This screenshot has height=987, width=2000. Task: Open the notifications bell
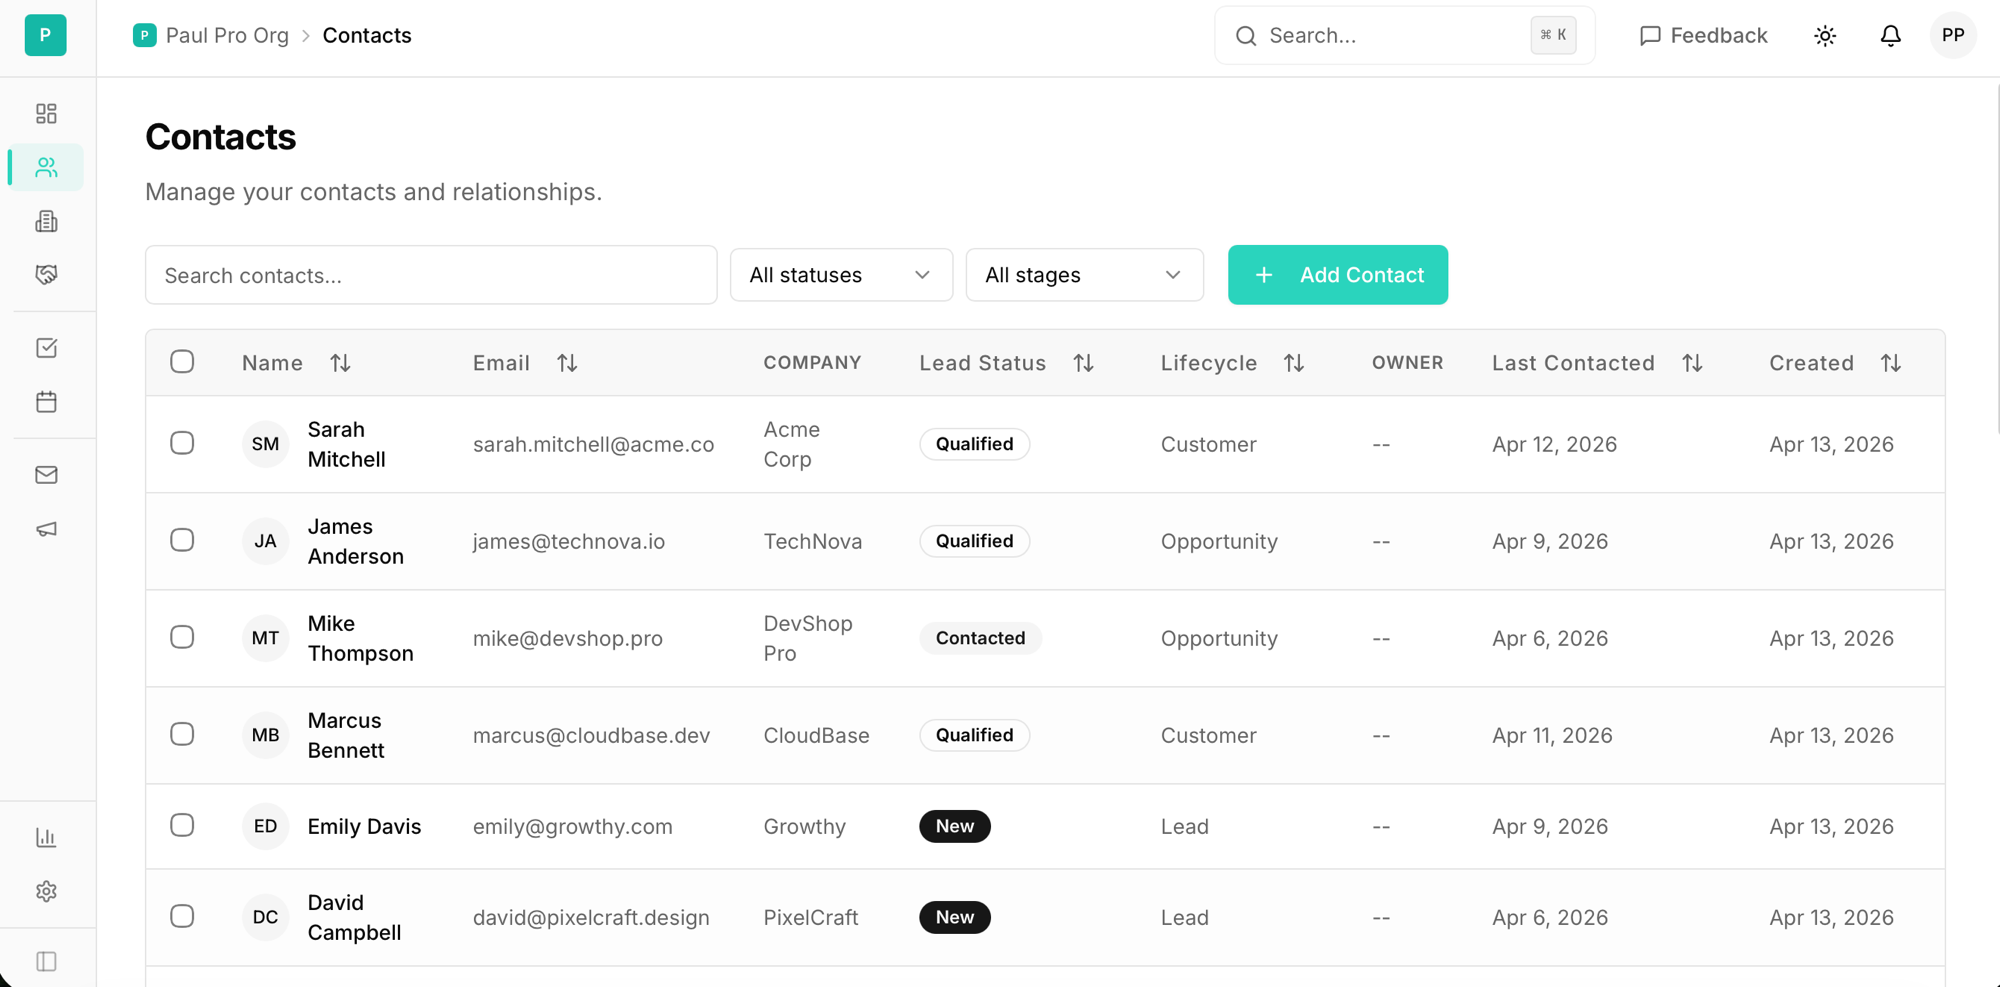coord(1890,36)
